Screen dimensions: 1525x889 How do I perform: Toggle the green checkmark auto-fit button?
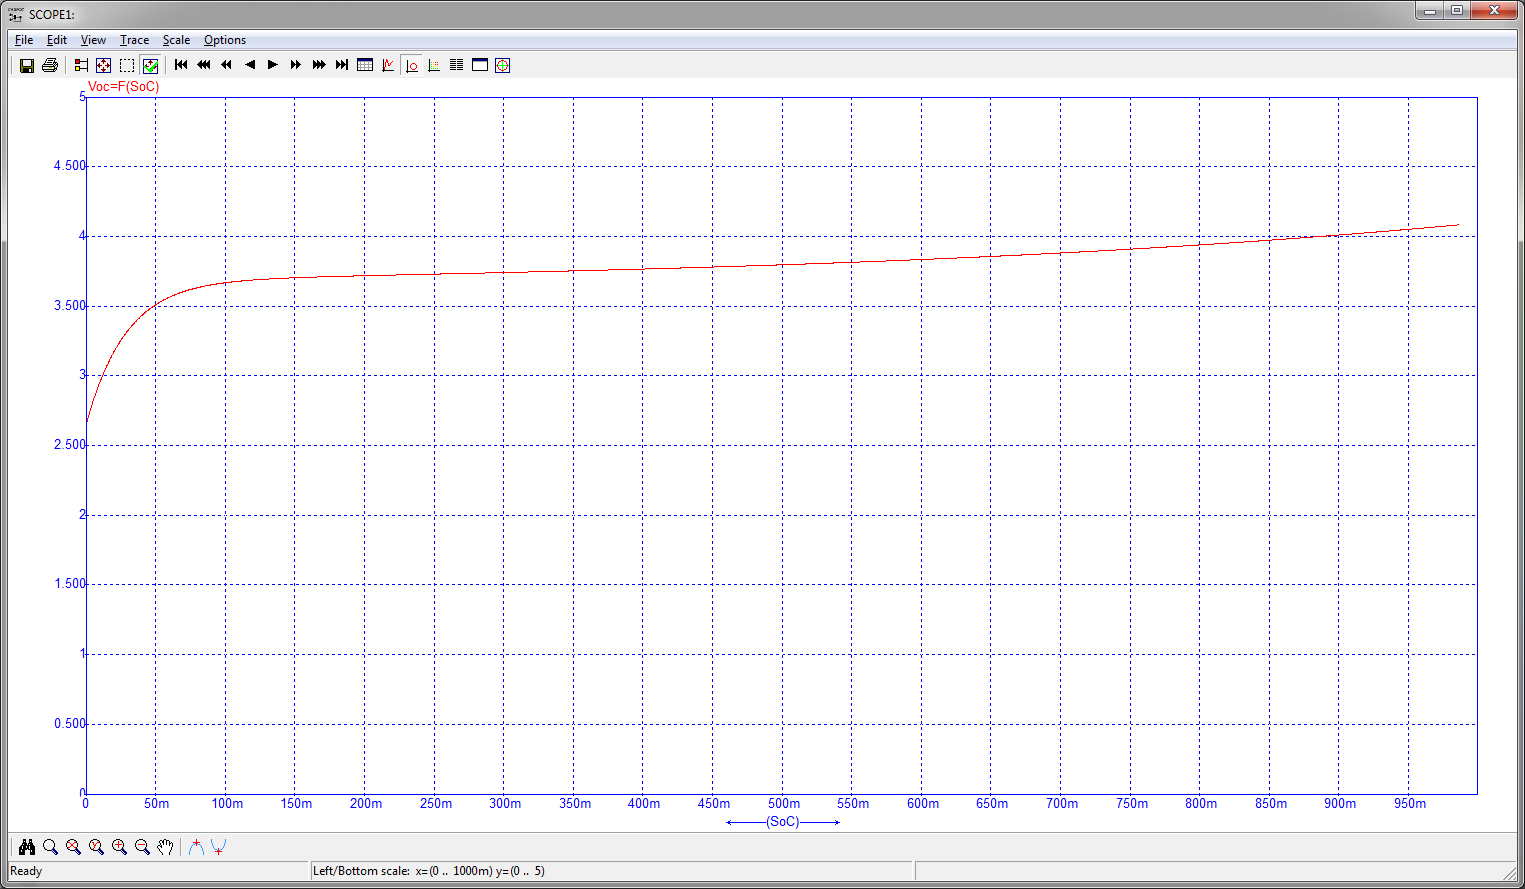[x=150, y=65]
